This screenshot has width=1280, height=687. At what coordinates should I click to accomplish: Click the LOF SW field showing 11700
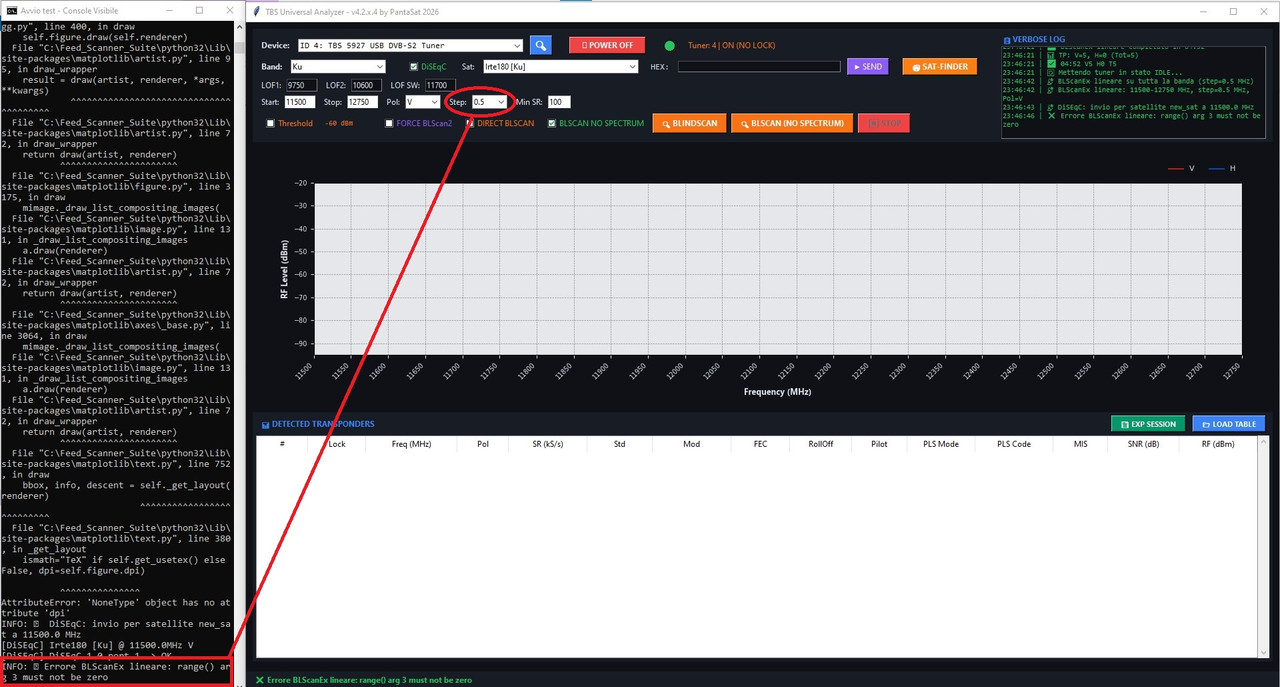pyautogui.click(x=441, y=85)
